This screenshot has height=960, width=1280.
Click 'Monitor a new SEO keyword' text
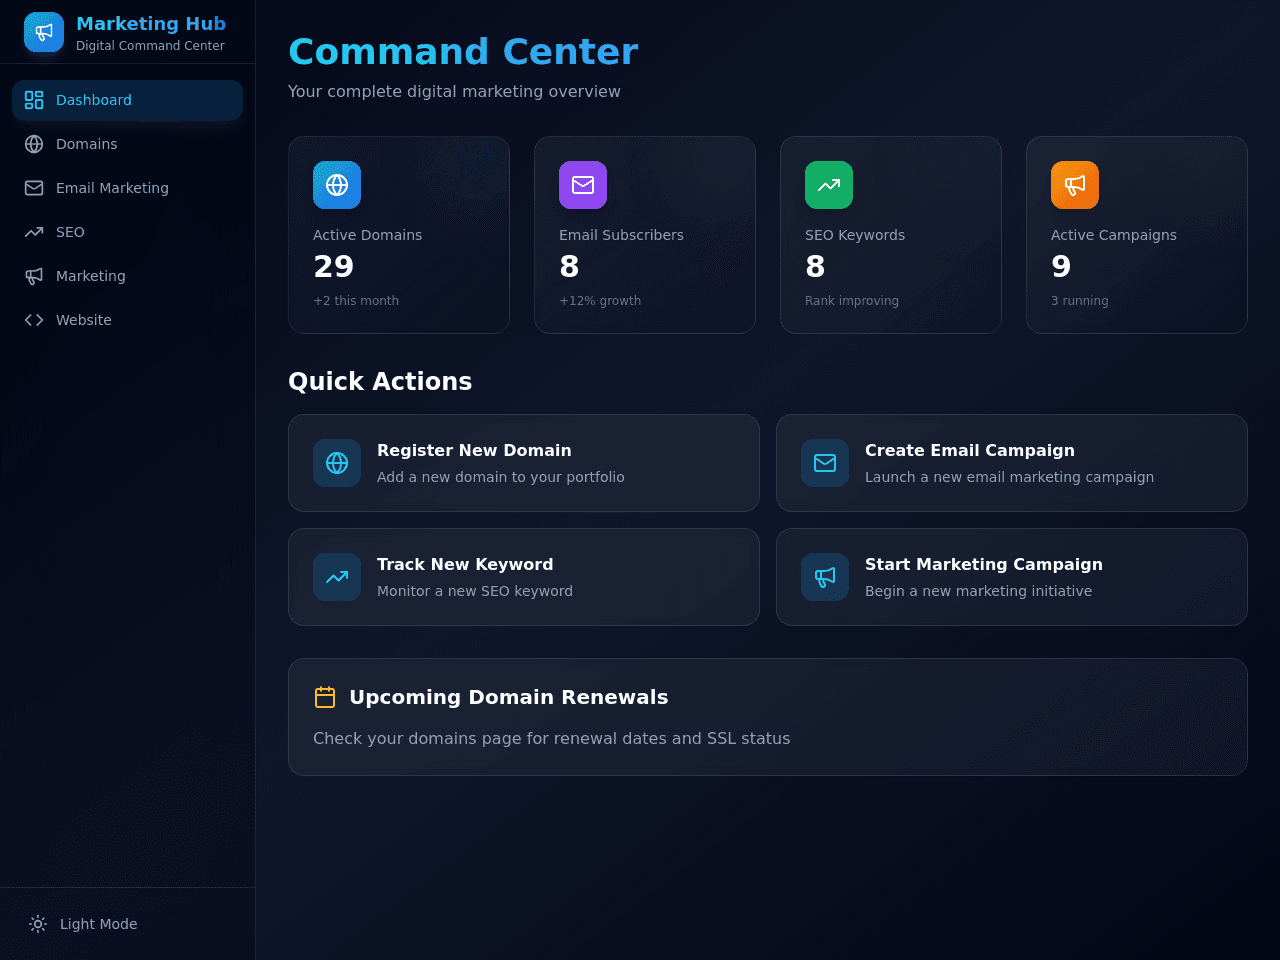pyautogui.click(x=475, y=591)
